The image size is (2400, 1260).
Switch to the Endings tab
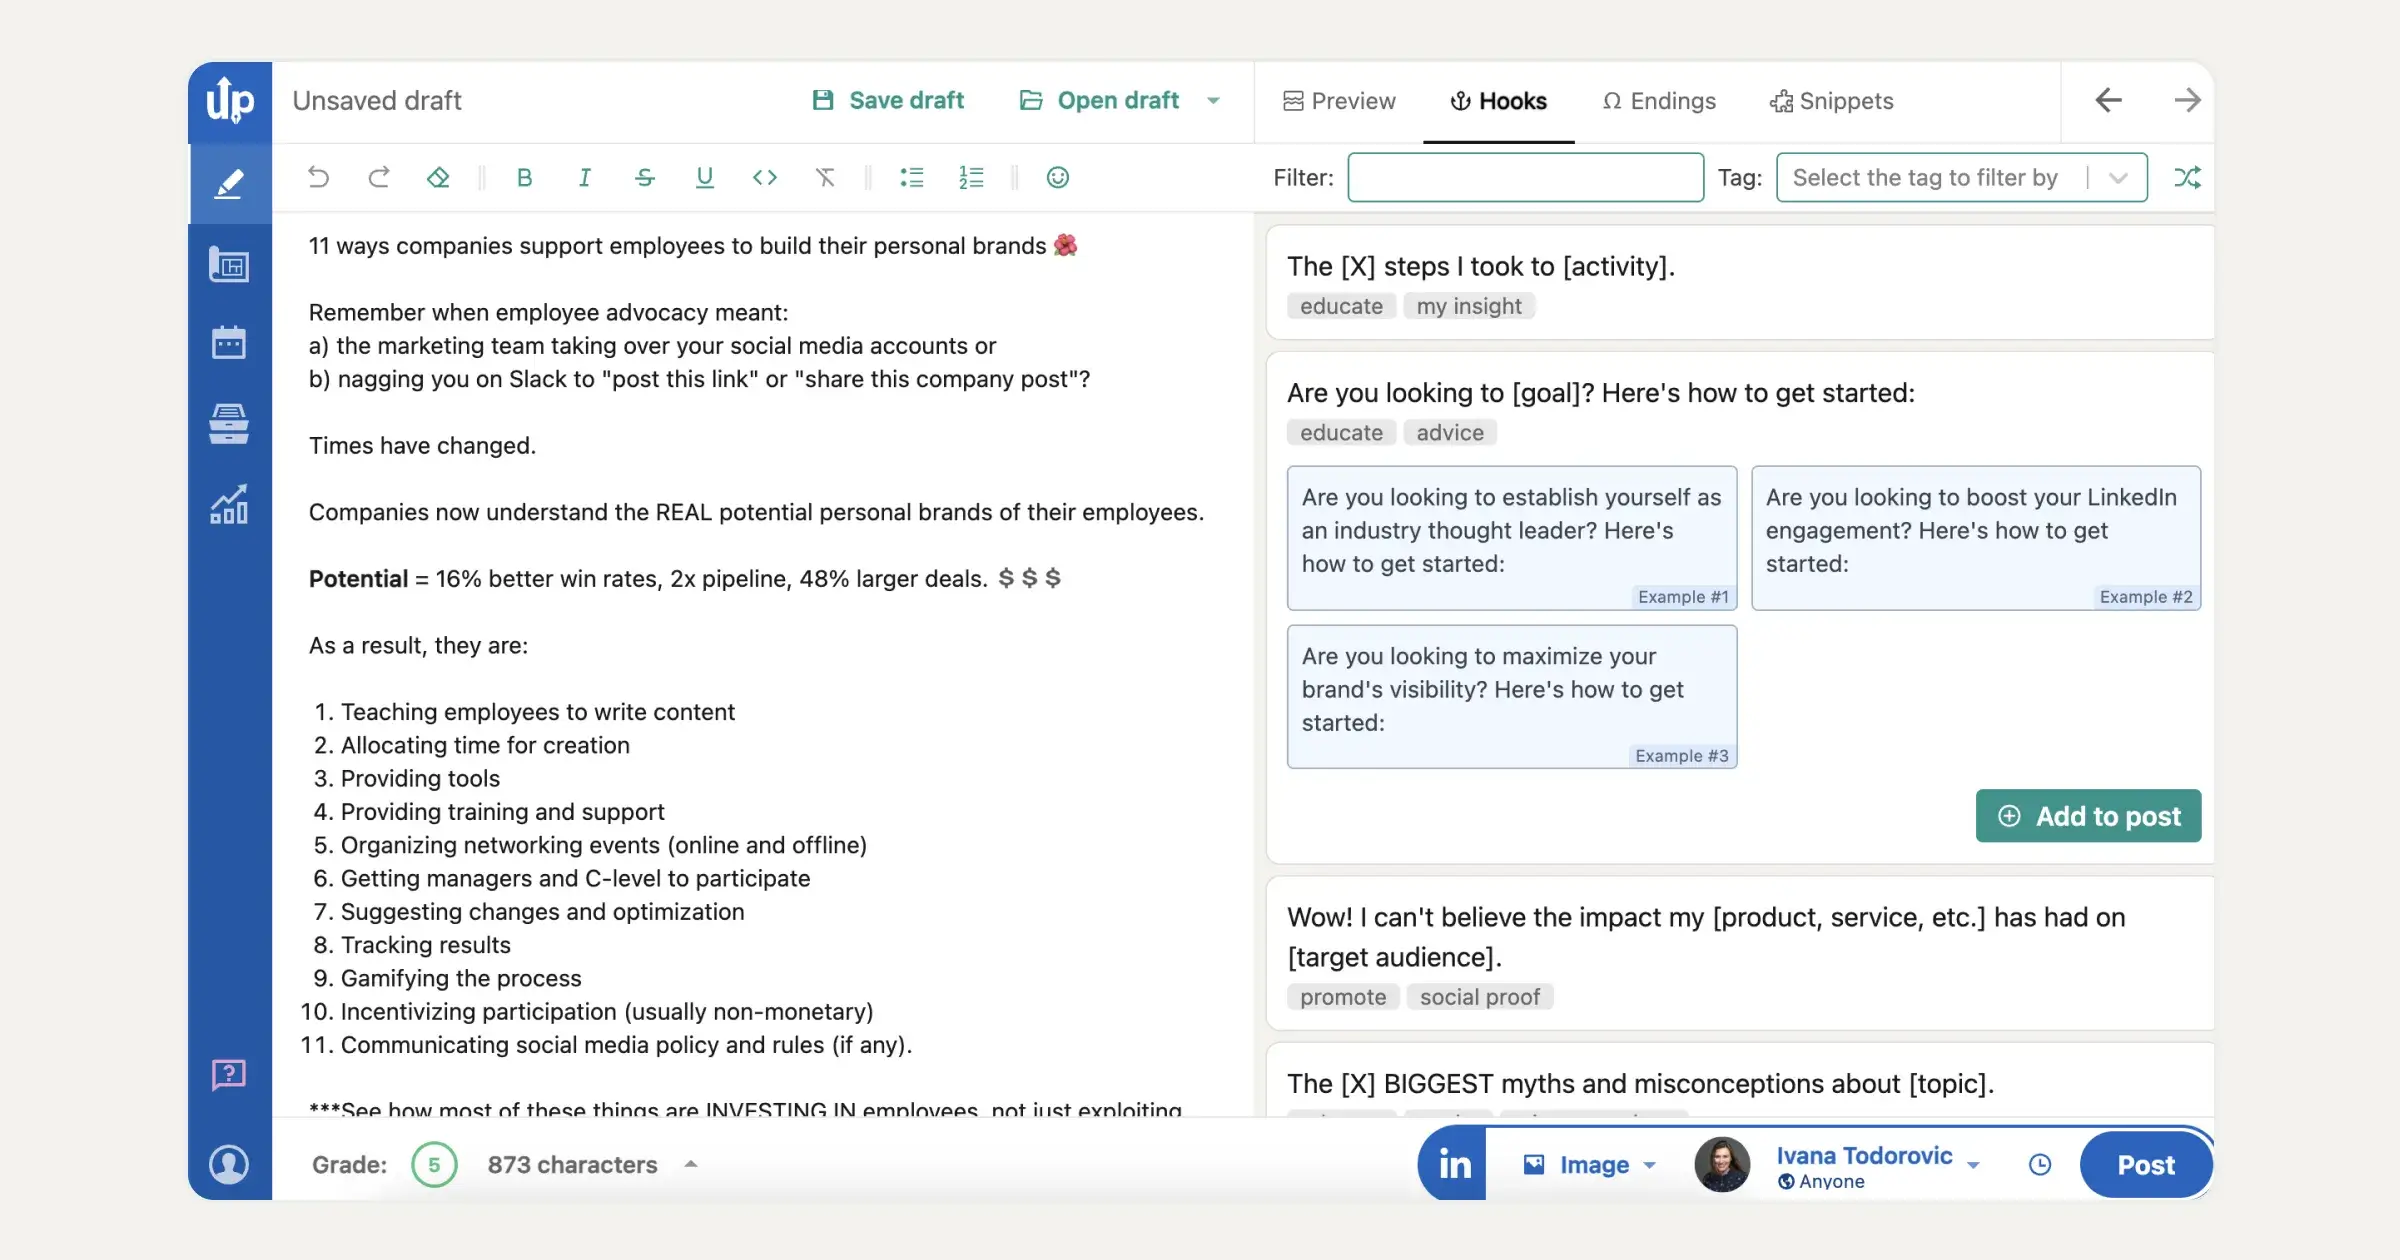[x=1658, y=100]
